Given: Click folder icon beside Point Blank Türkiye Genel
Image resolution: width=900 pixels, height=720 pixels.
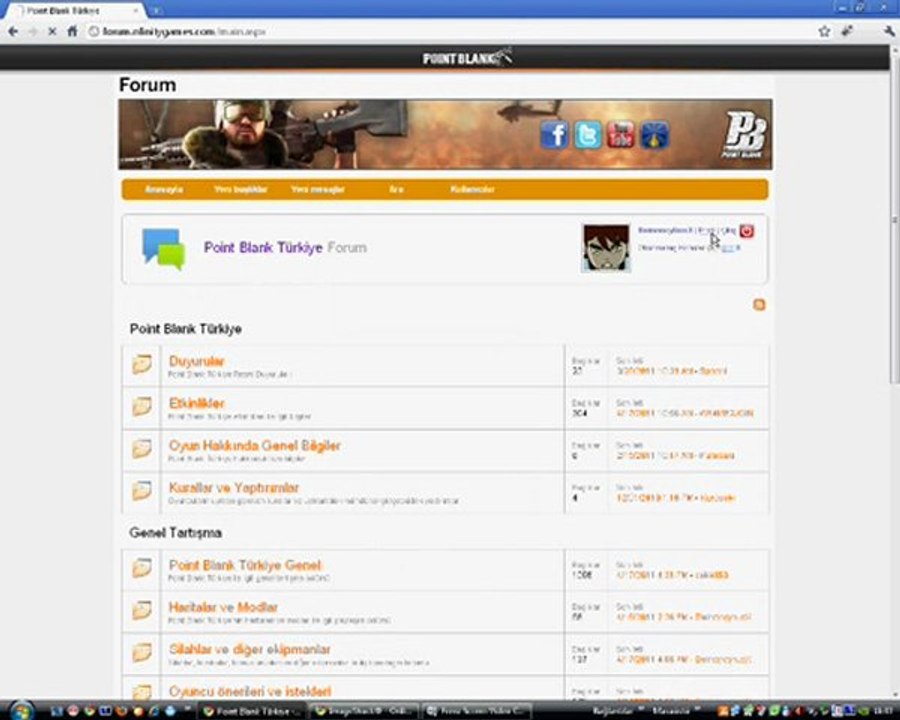Looking at the screenshot, I should point(142,568).
